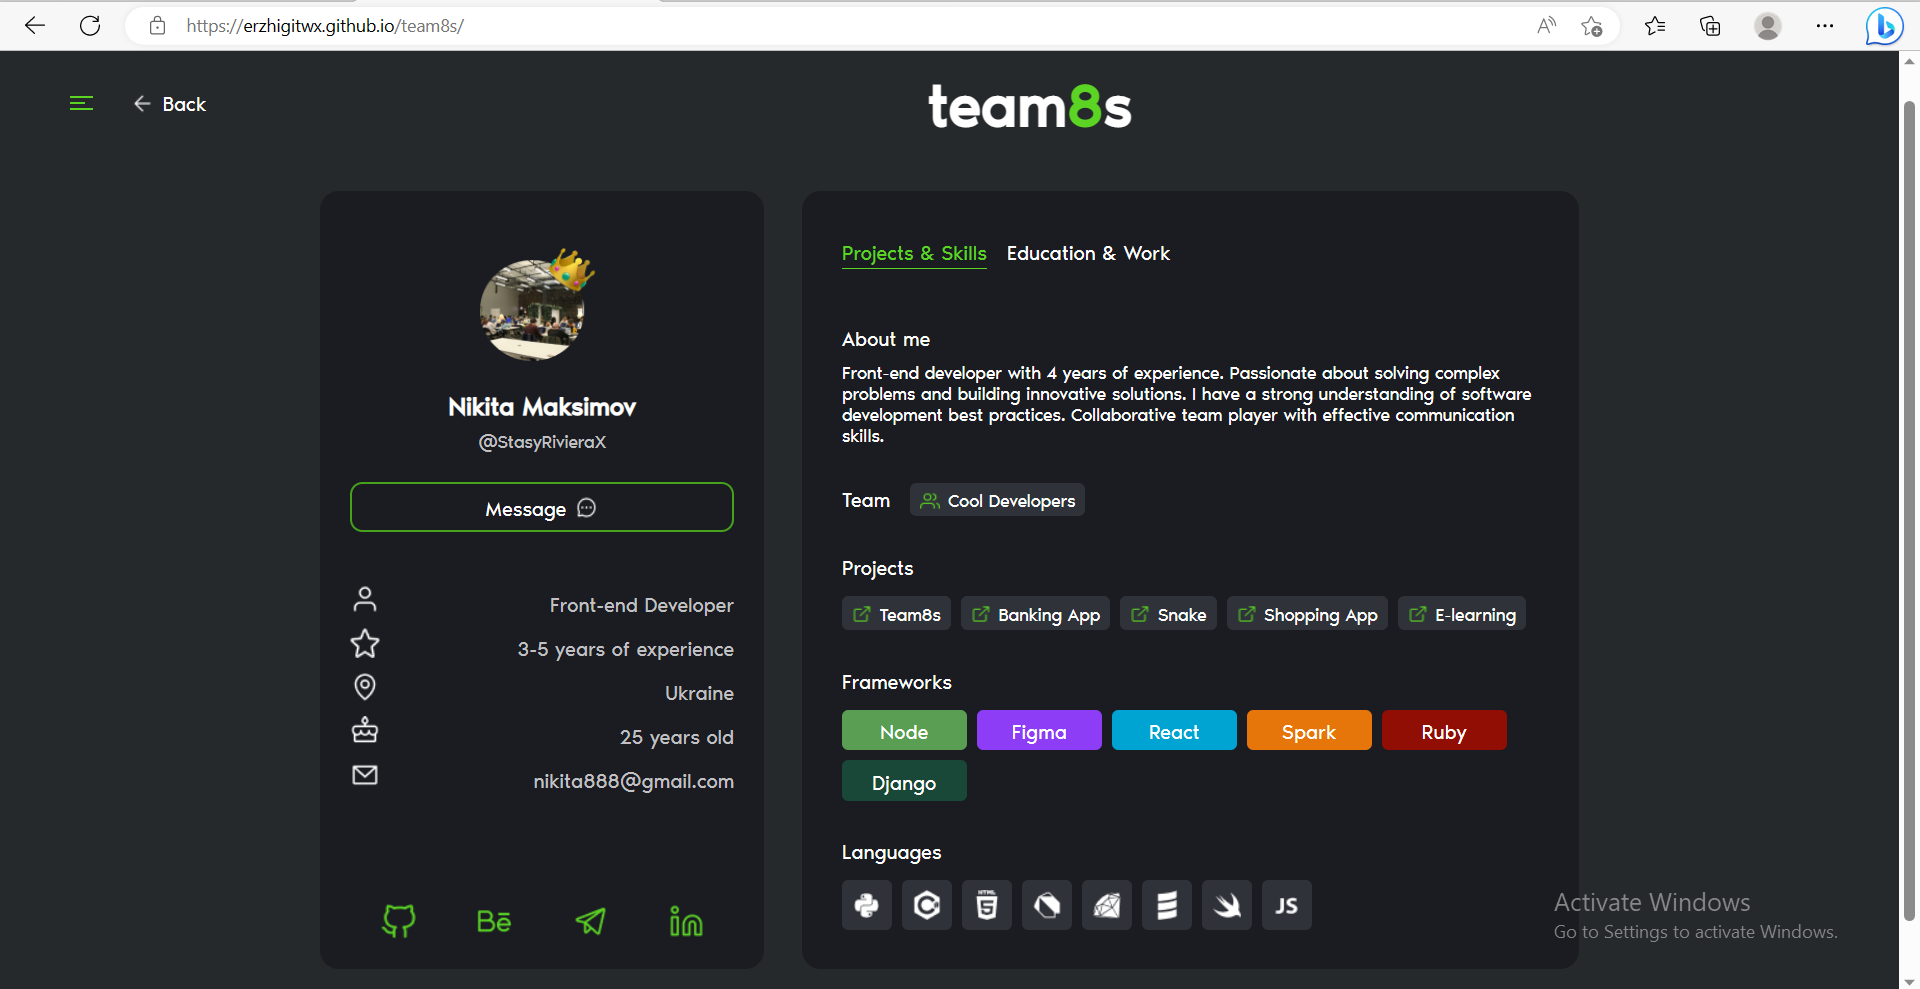Screen dimensions: 1920x989
Task: Open the green hamburger menu icon
Action: pyautogui.click(x=81, y=103)
